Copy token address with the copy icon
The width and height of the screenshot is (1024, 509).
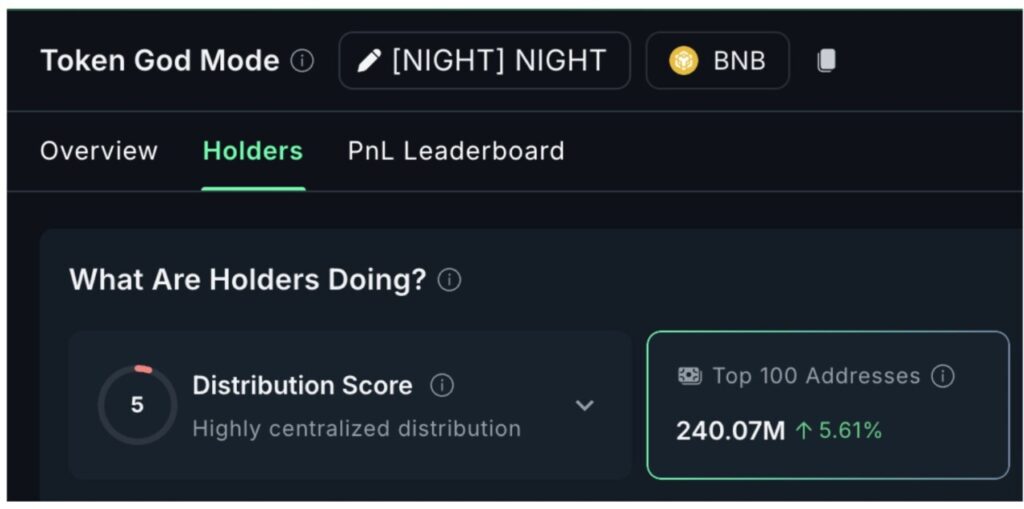tap(826, 61)
